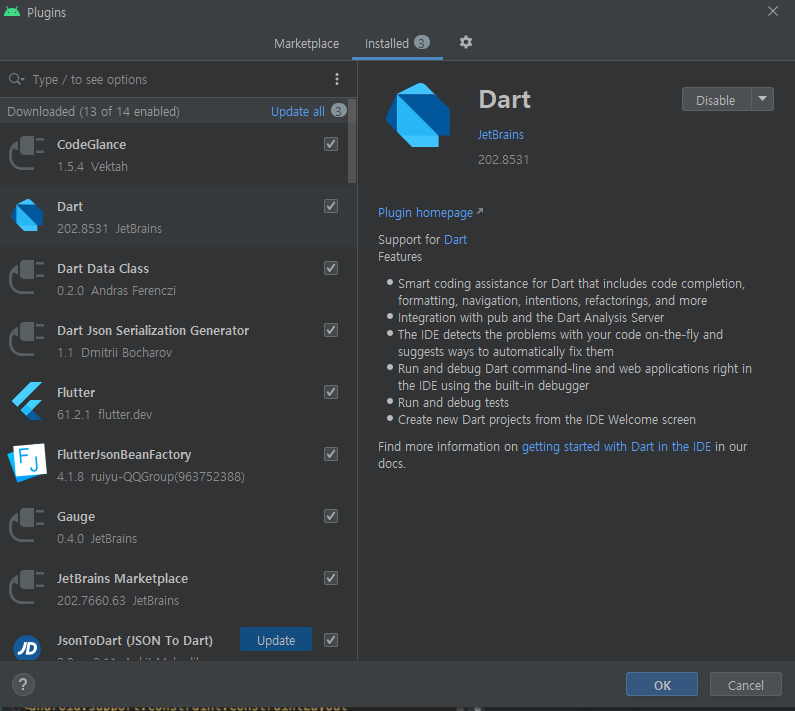795x711 pixels.
Task: Click the 'Downloaded (13 of 14 enabled)' header
Action: (x=93, y=112)
